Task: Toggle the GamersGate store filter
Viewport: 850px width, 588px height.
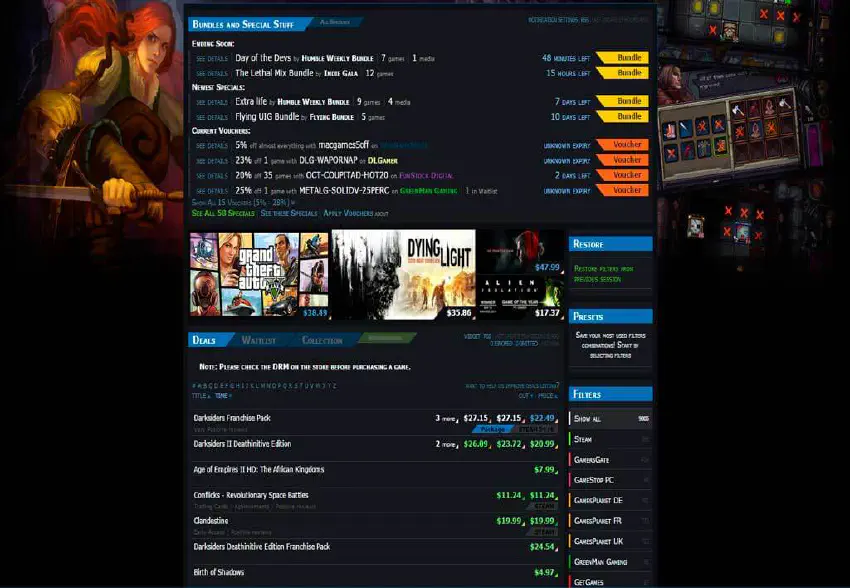Action: point(610,460)
